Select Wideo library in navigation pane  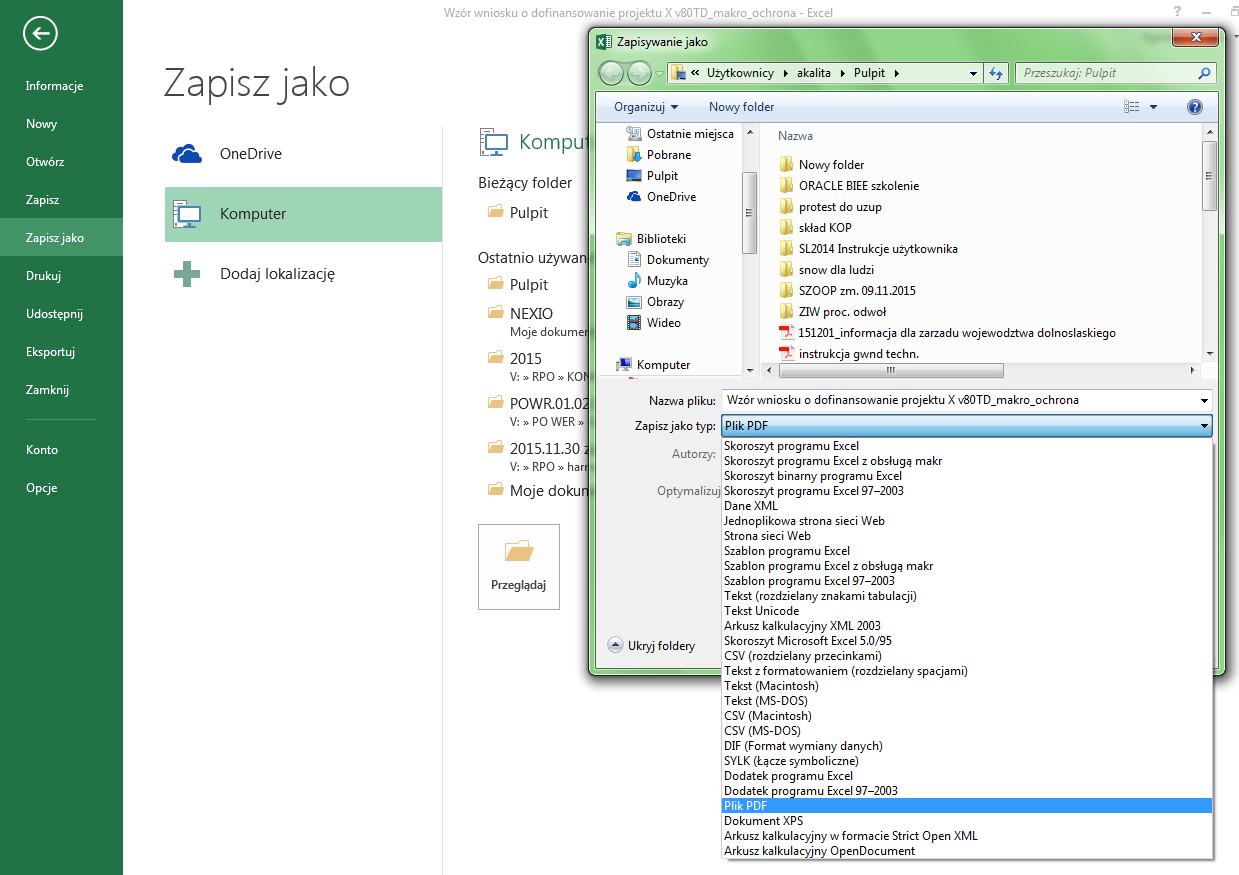click(x=653, y=323)
